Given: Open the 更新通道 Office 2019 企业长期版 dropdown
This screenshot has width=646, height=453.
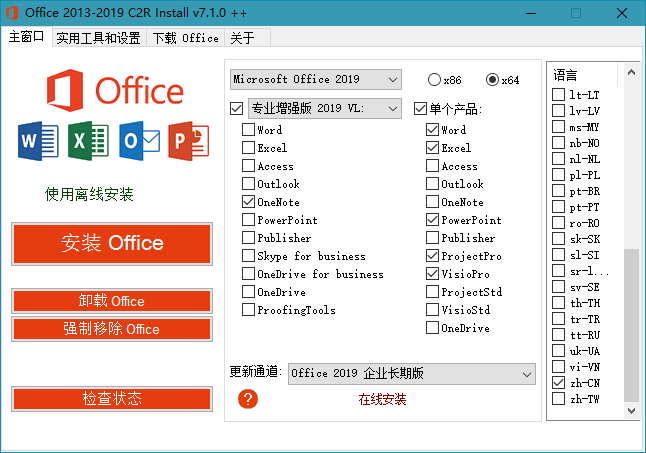Looking at the screenshot, I should [412, 374].
